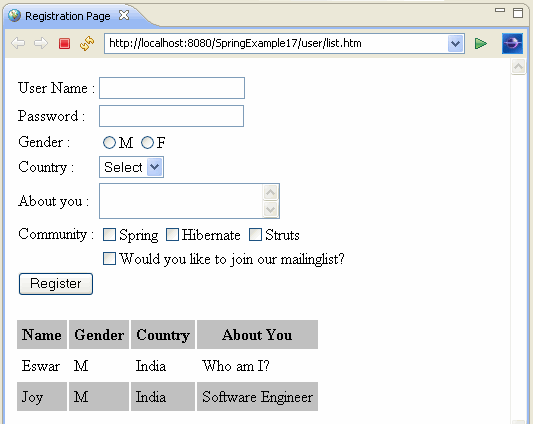The image size is (533, 424).
Task: Open the external web browser globe icon
Action: pos(512,44)
